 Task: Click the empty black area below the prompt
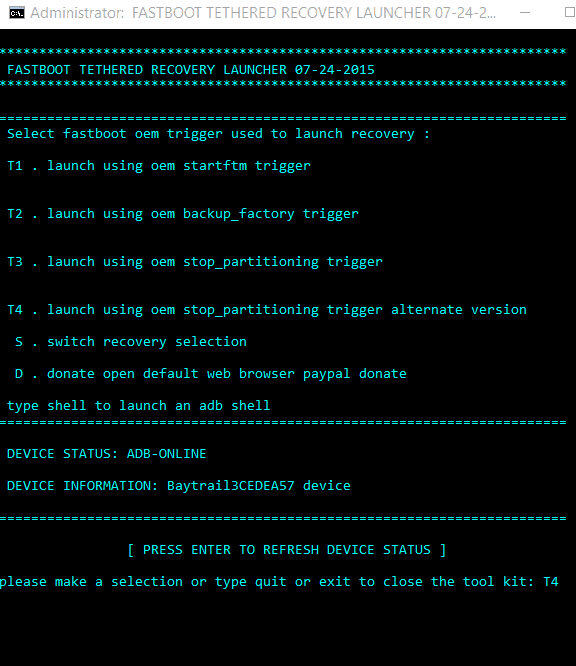pos(288,629)
